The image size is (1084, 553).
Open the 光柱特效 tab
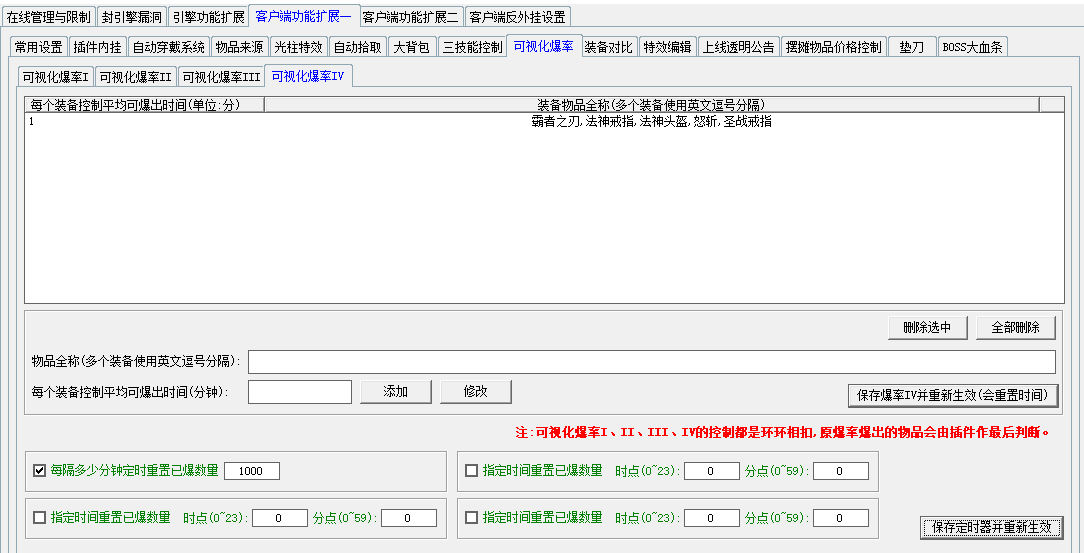coord(298,47)
